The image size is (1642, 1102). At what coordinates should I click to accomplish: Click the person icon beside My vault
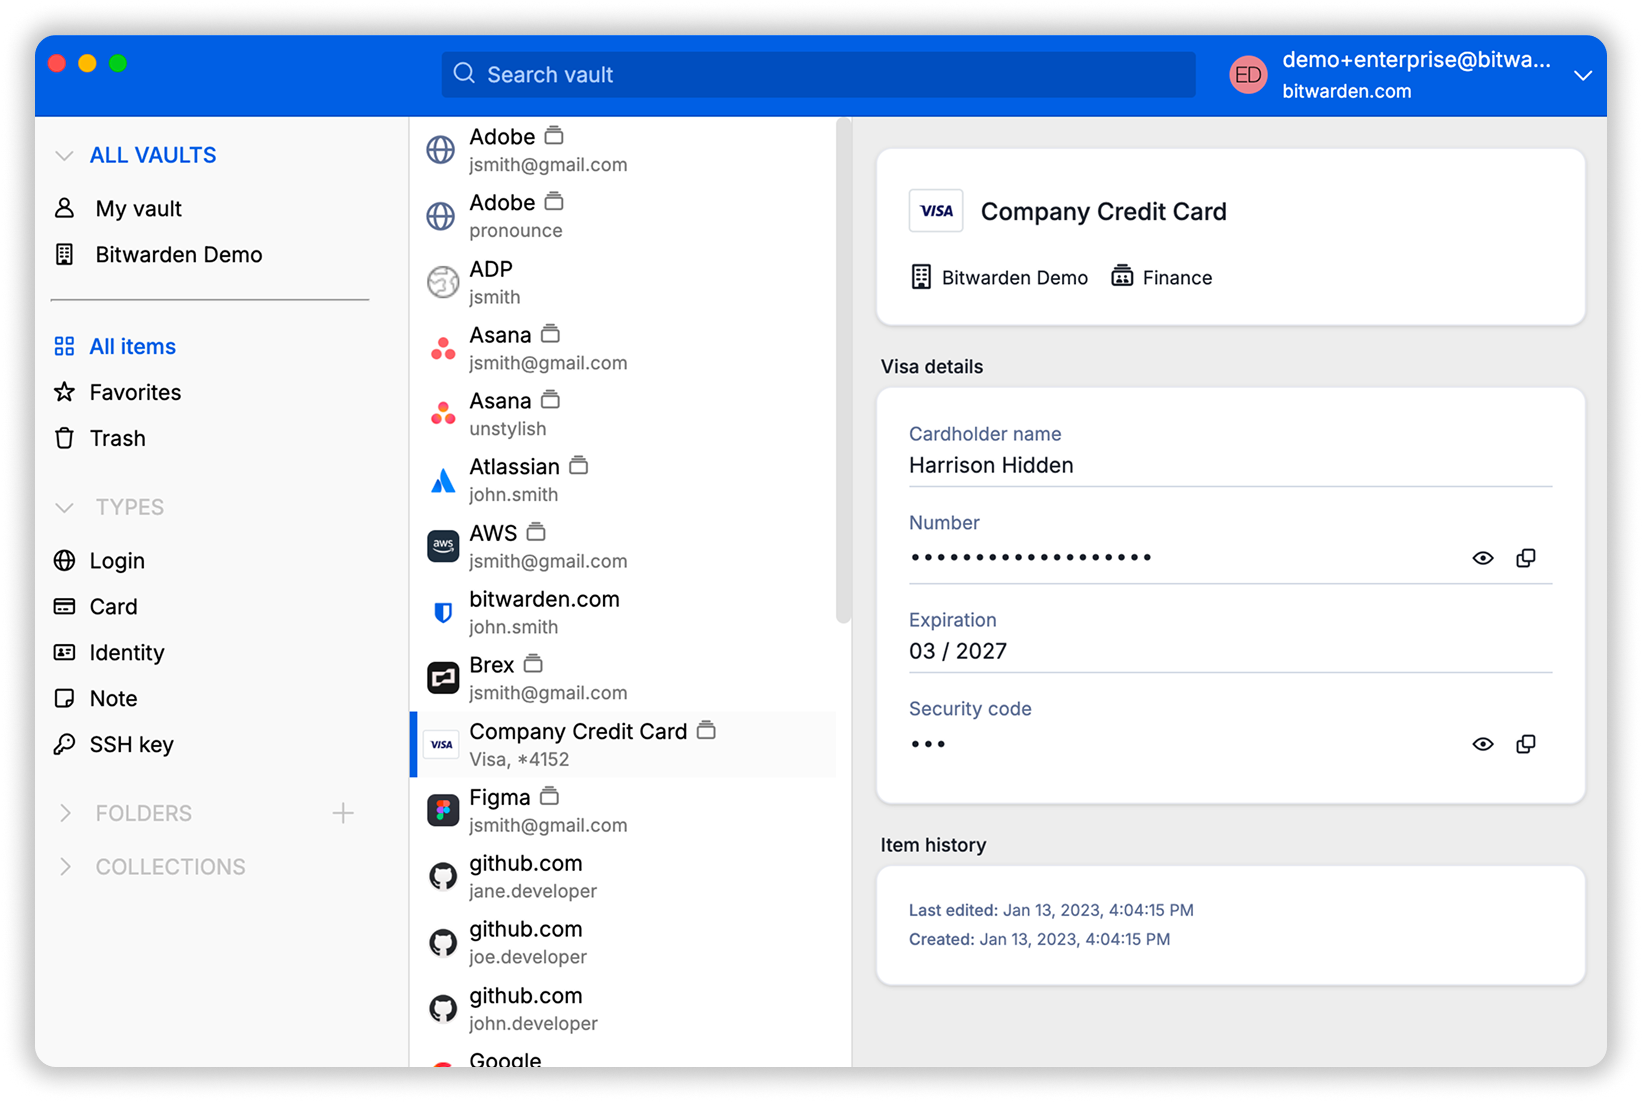point(64,208)
